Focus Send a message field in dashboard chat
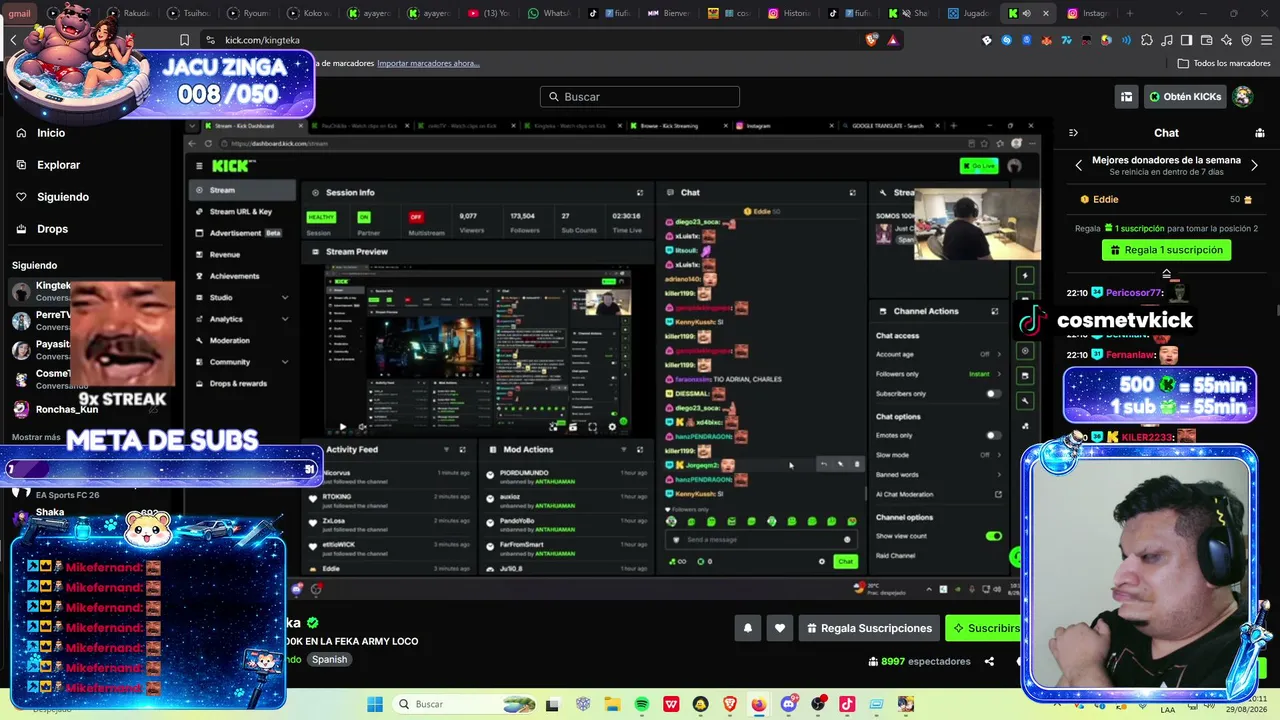The image size is (1280, 720). 762,540
